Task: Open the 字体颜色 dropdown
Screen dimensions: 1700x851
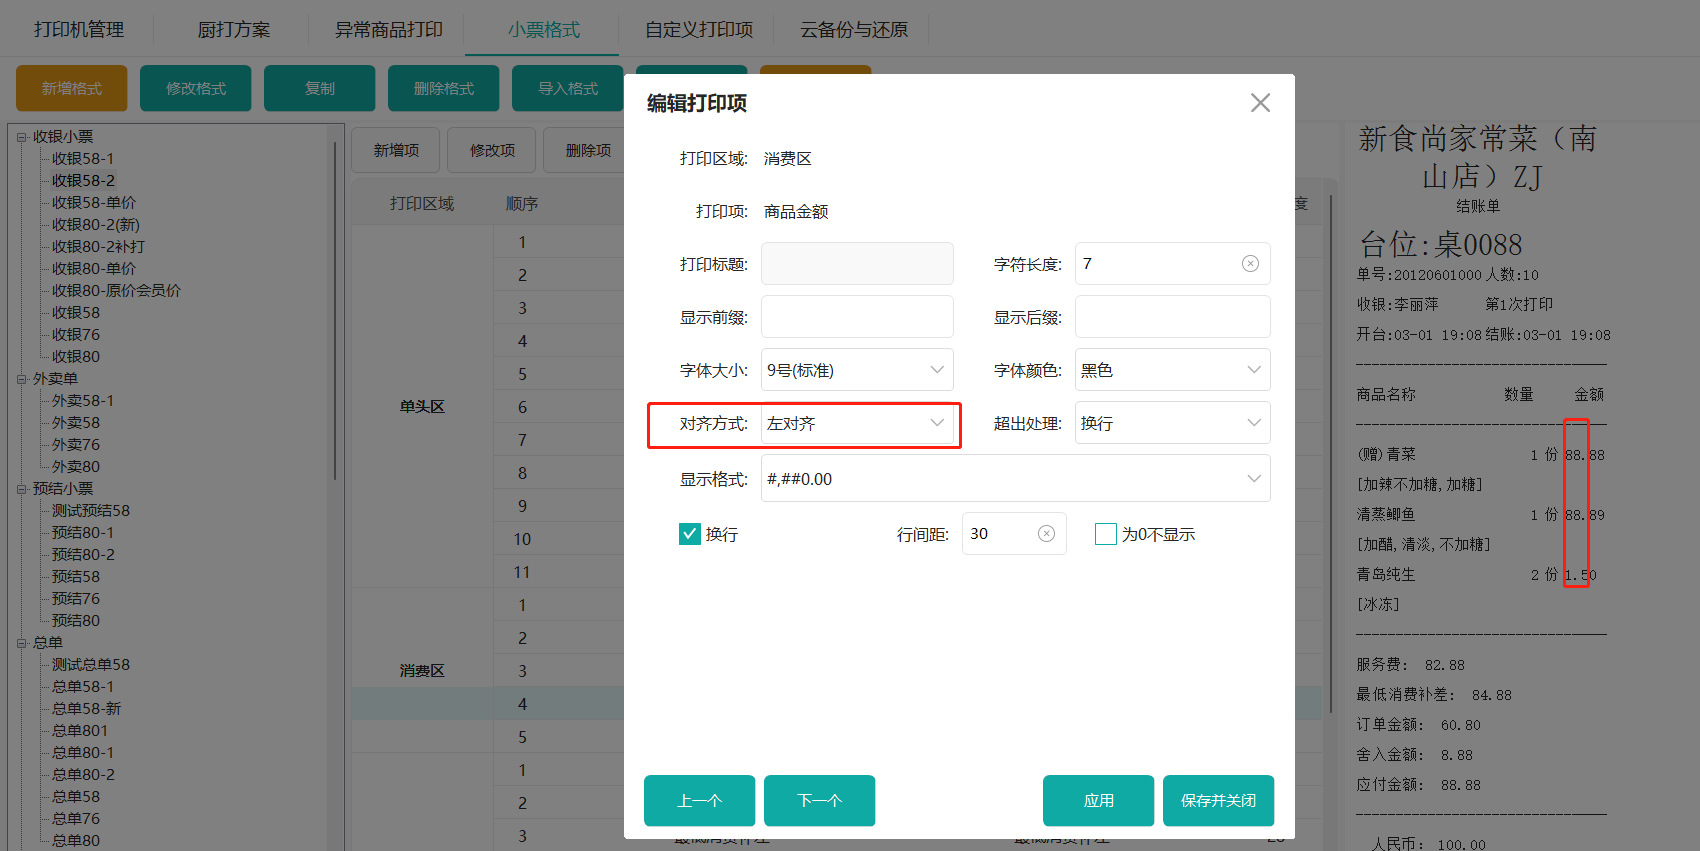Action: pyautogui.click(x=1173, y=370)
